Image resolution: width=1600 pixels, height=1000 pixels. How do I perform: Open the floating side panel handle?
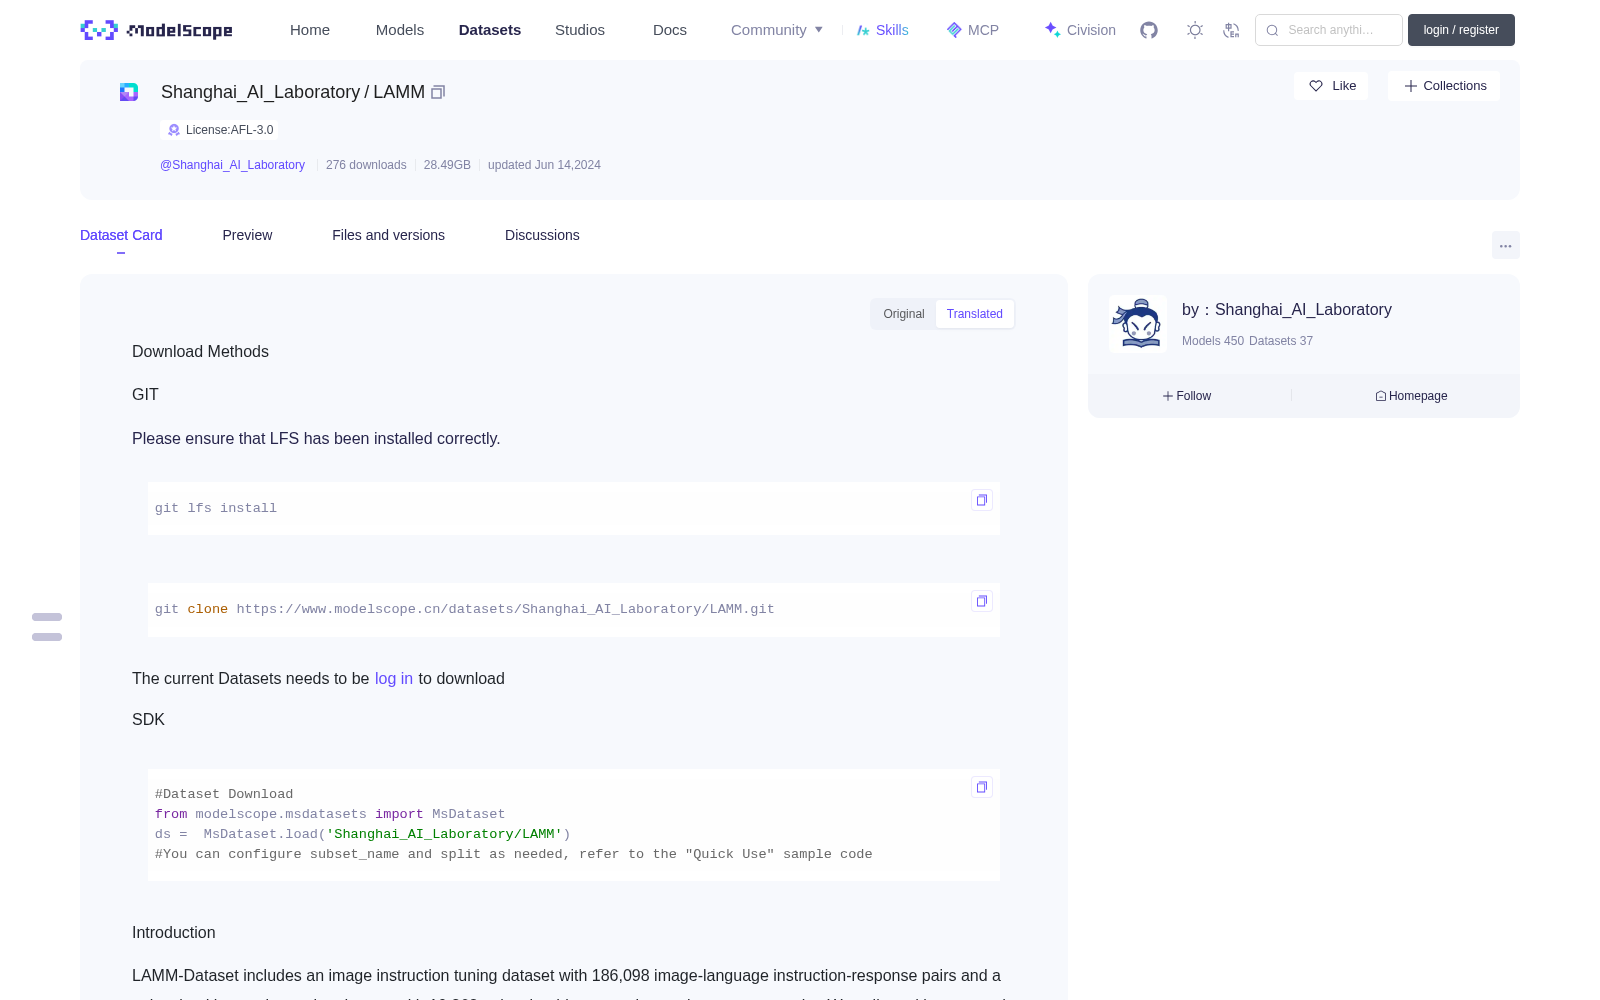[x=47, y=627]
